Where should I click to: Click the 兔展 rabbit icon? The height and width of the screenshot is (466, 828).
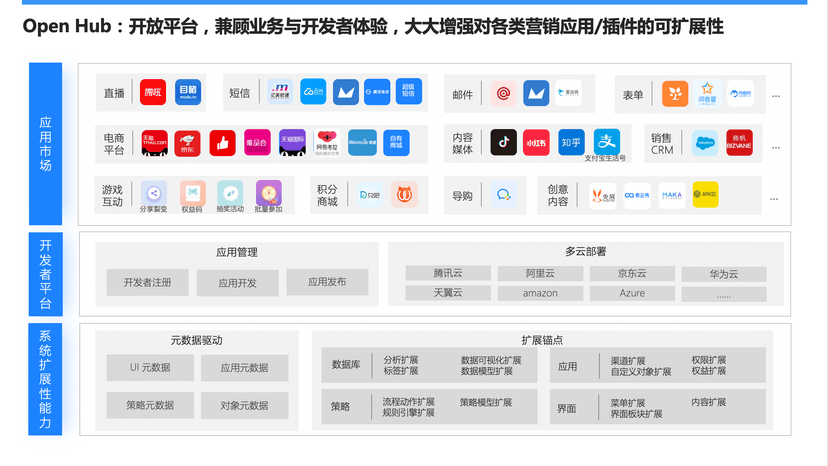603,196
